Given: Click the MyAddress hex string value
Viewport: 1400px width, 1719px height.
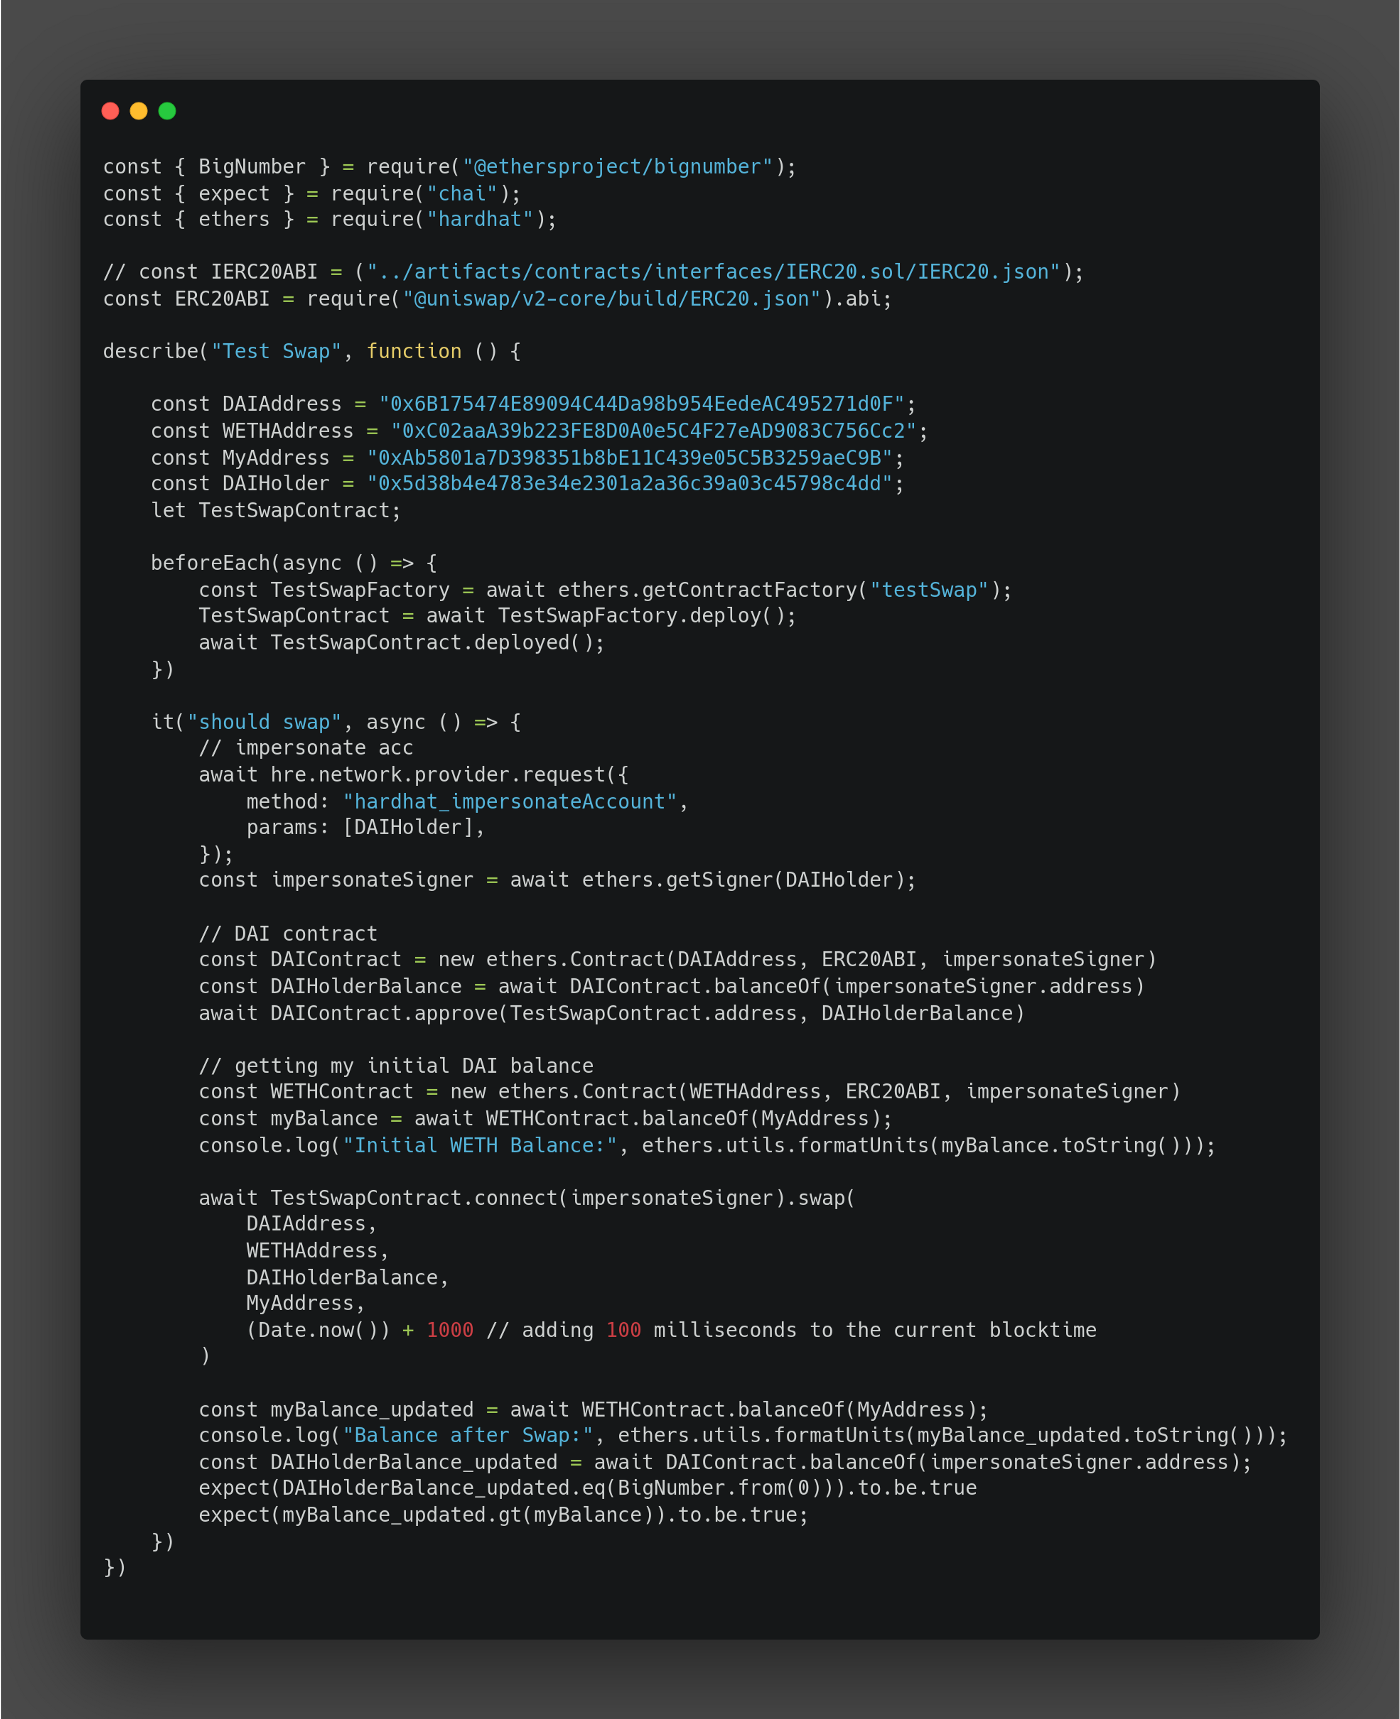Looking at the screenshot, I should (629, 458).
